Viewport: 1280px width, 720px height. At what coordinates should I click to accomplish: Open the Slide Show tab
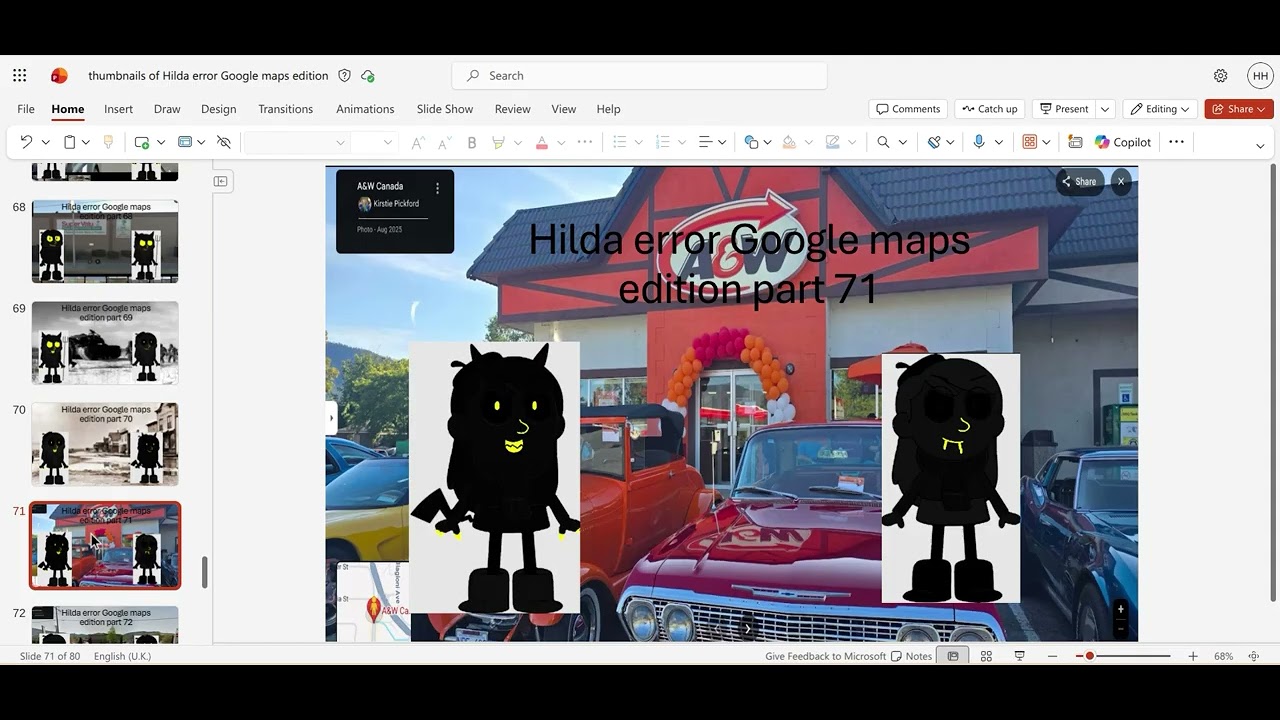[x=445, y=109]
